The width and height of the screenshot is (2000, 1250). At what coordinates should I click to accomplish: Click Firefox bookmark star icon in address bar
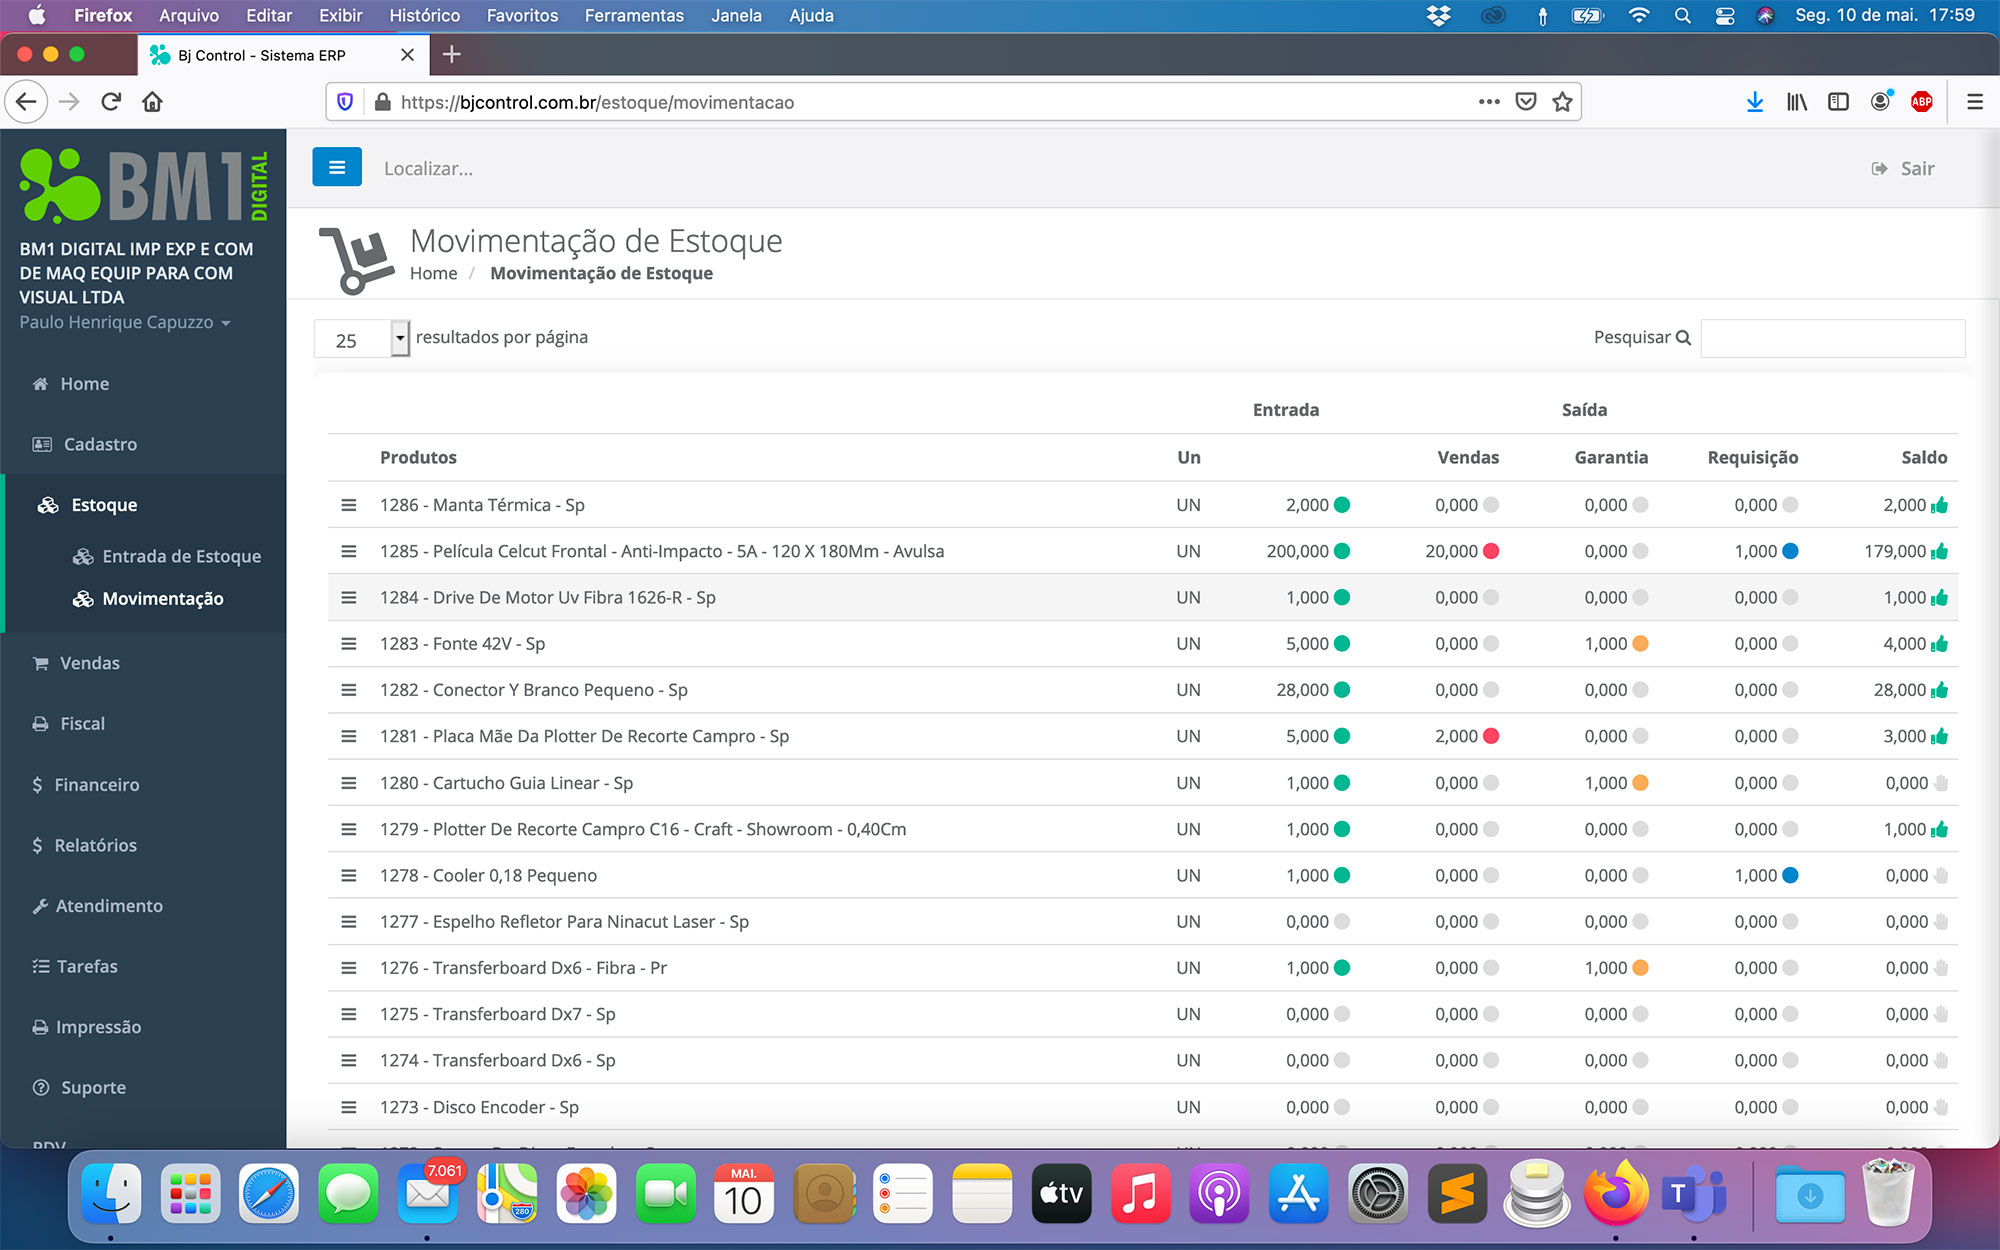pyautogui.click(x=1562, y=102)
